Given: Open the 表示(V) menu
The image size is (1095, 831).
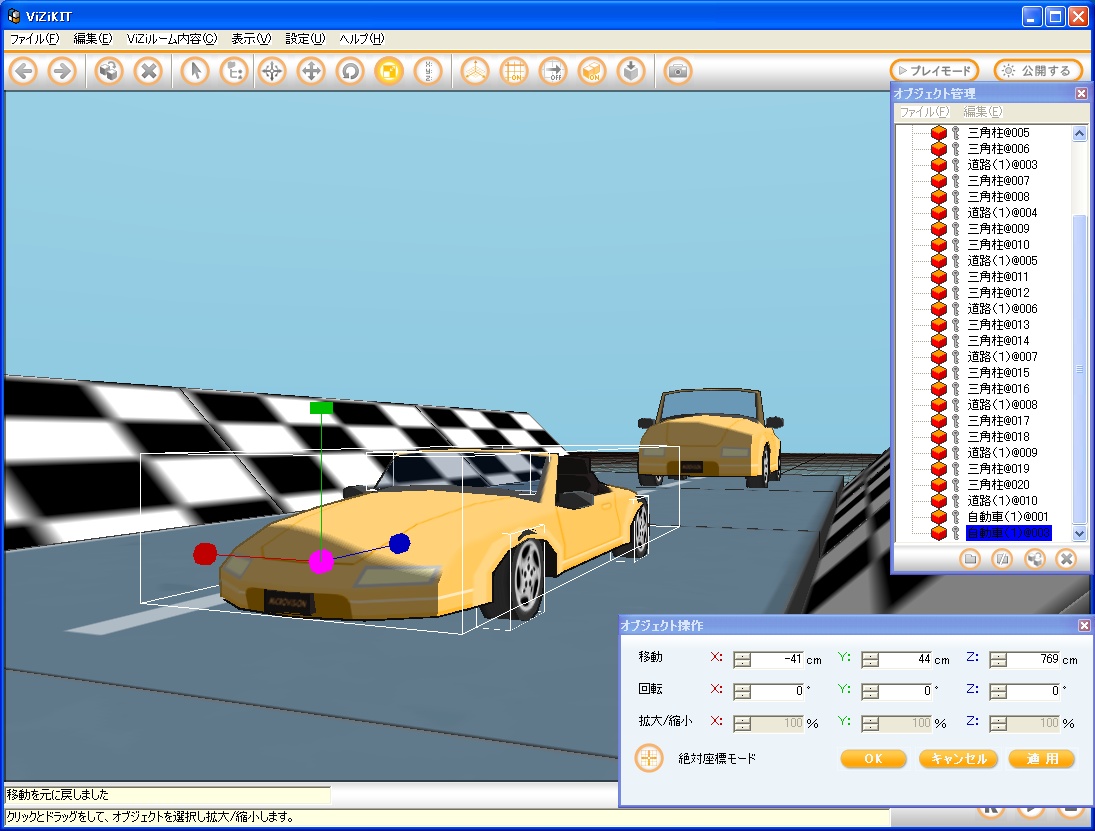Looking at the screenshot, I should [251, 39].
